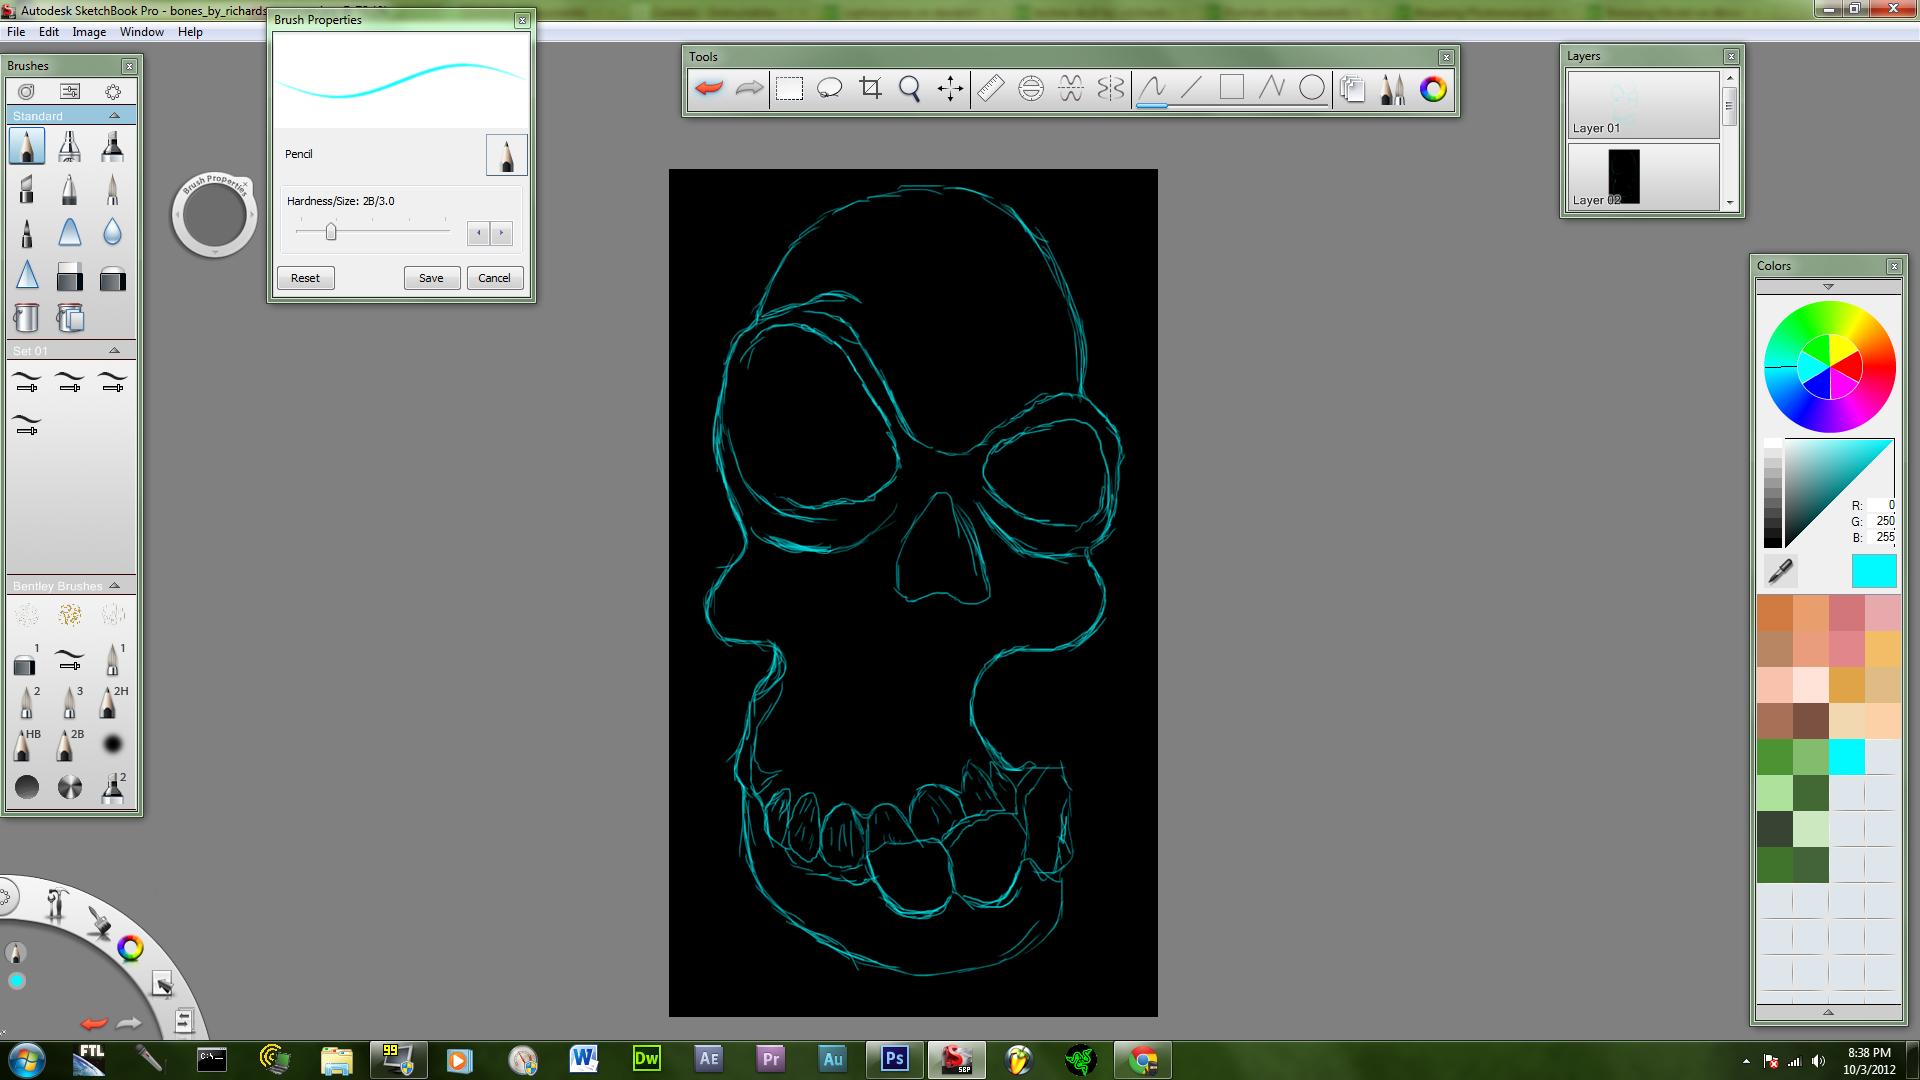
Task: Open the Layers editor icon in Tools
Action: tap(1352, 89)
